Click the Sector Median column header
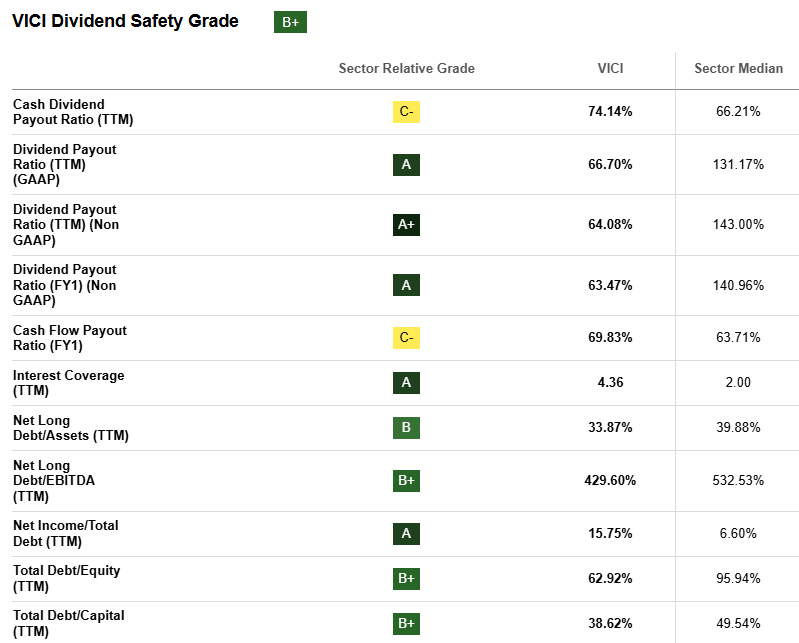Viewport: 799px width, 643px height. [738, 69]
